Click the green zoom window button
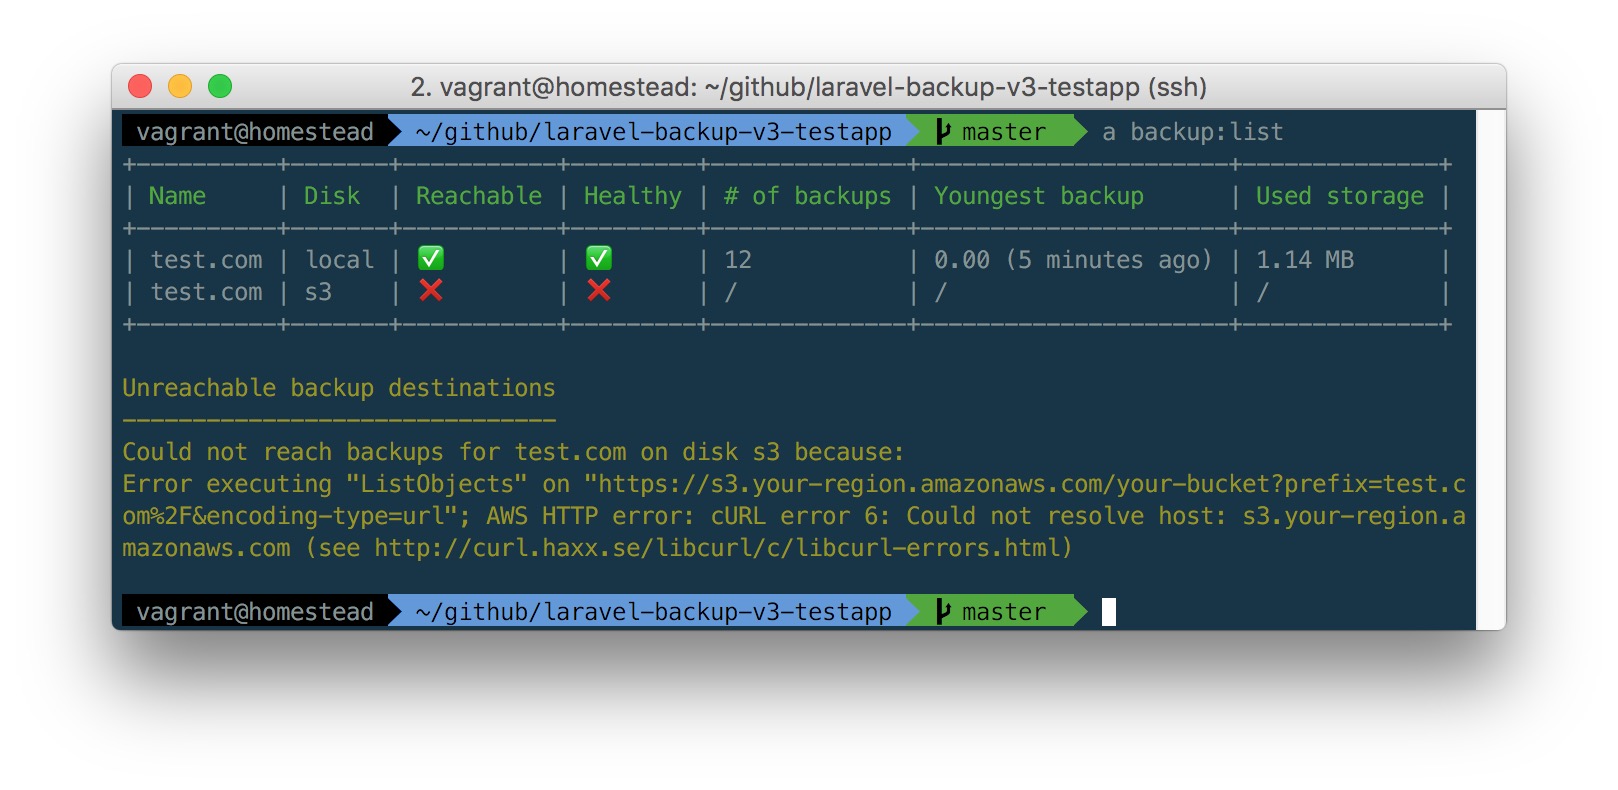The width and height of the screenshot is (1618, 790). [220, 87]
